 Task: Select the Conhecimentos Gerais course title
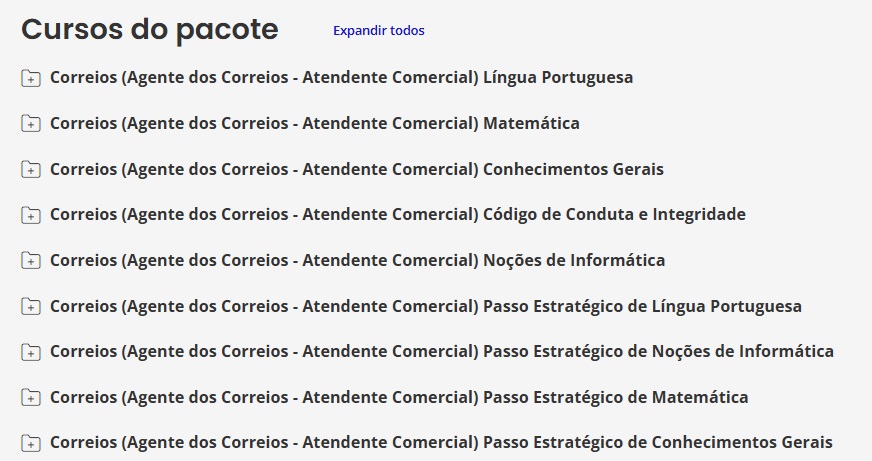(357, 169)
